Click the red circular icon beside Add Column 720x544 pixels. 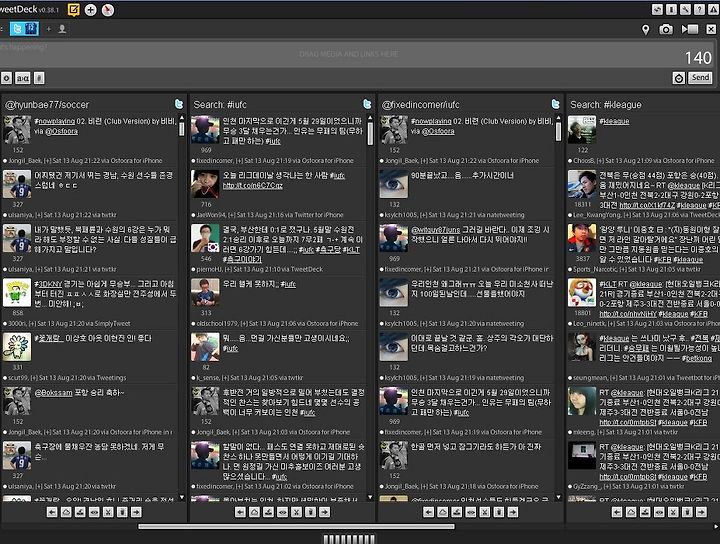[108, 10]
